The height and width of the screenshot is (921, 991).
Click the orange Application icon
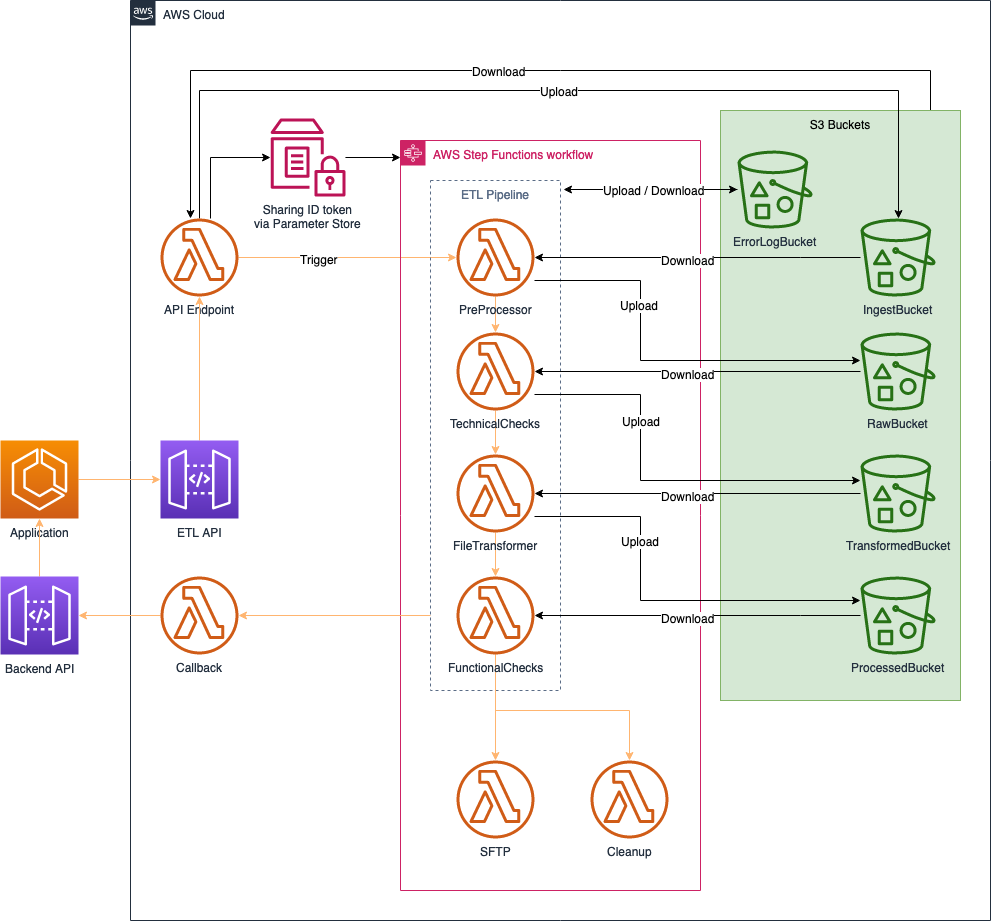click(39, 480)
